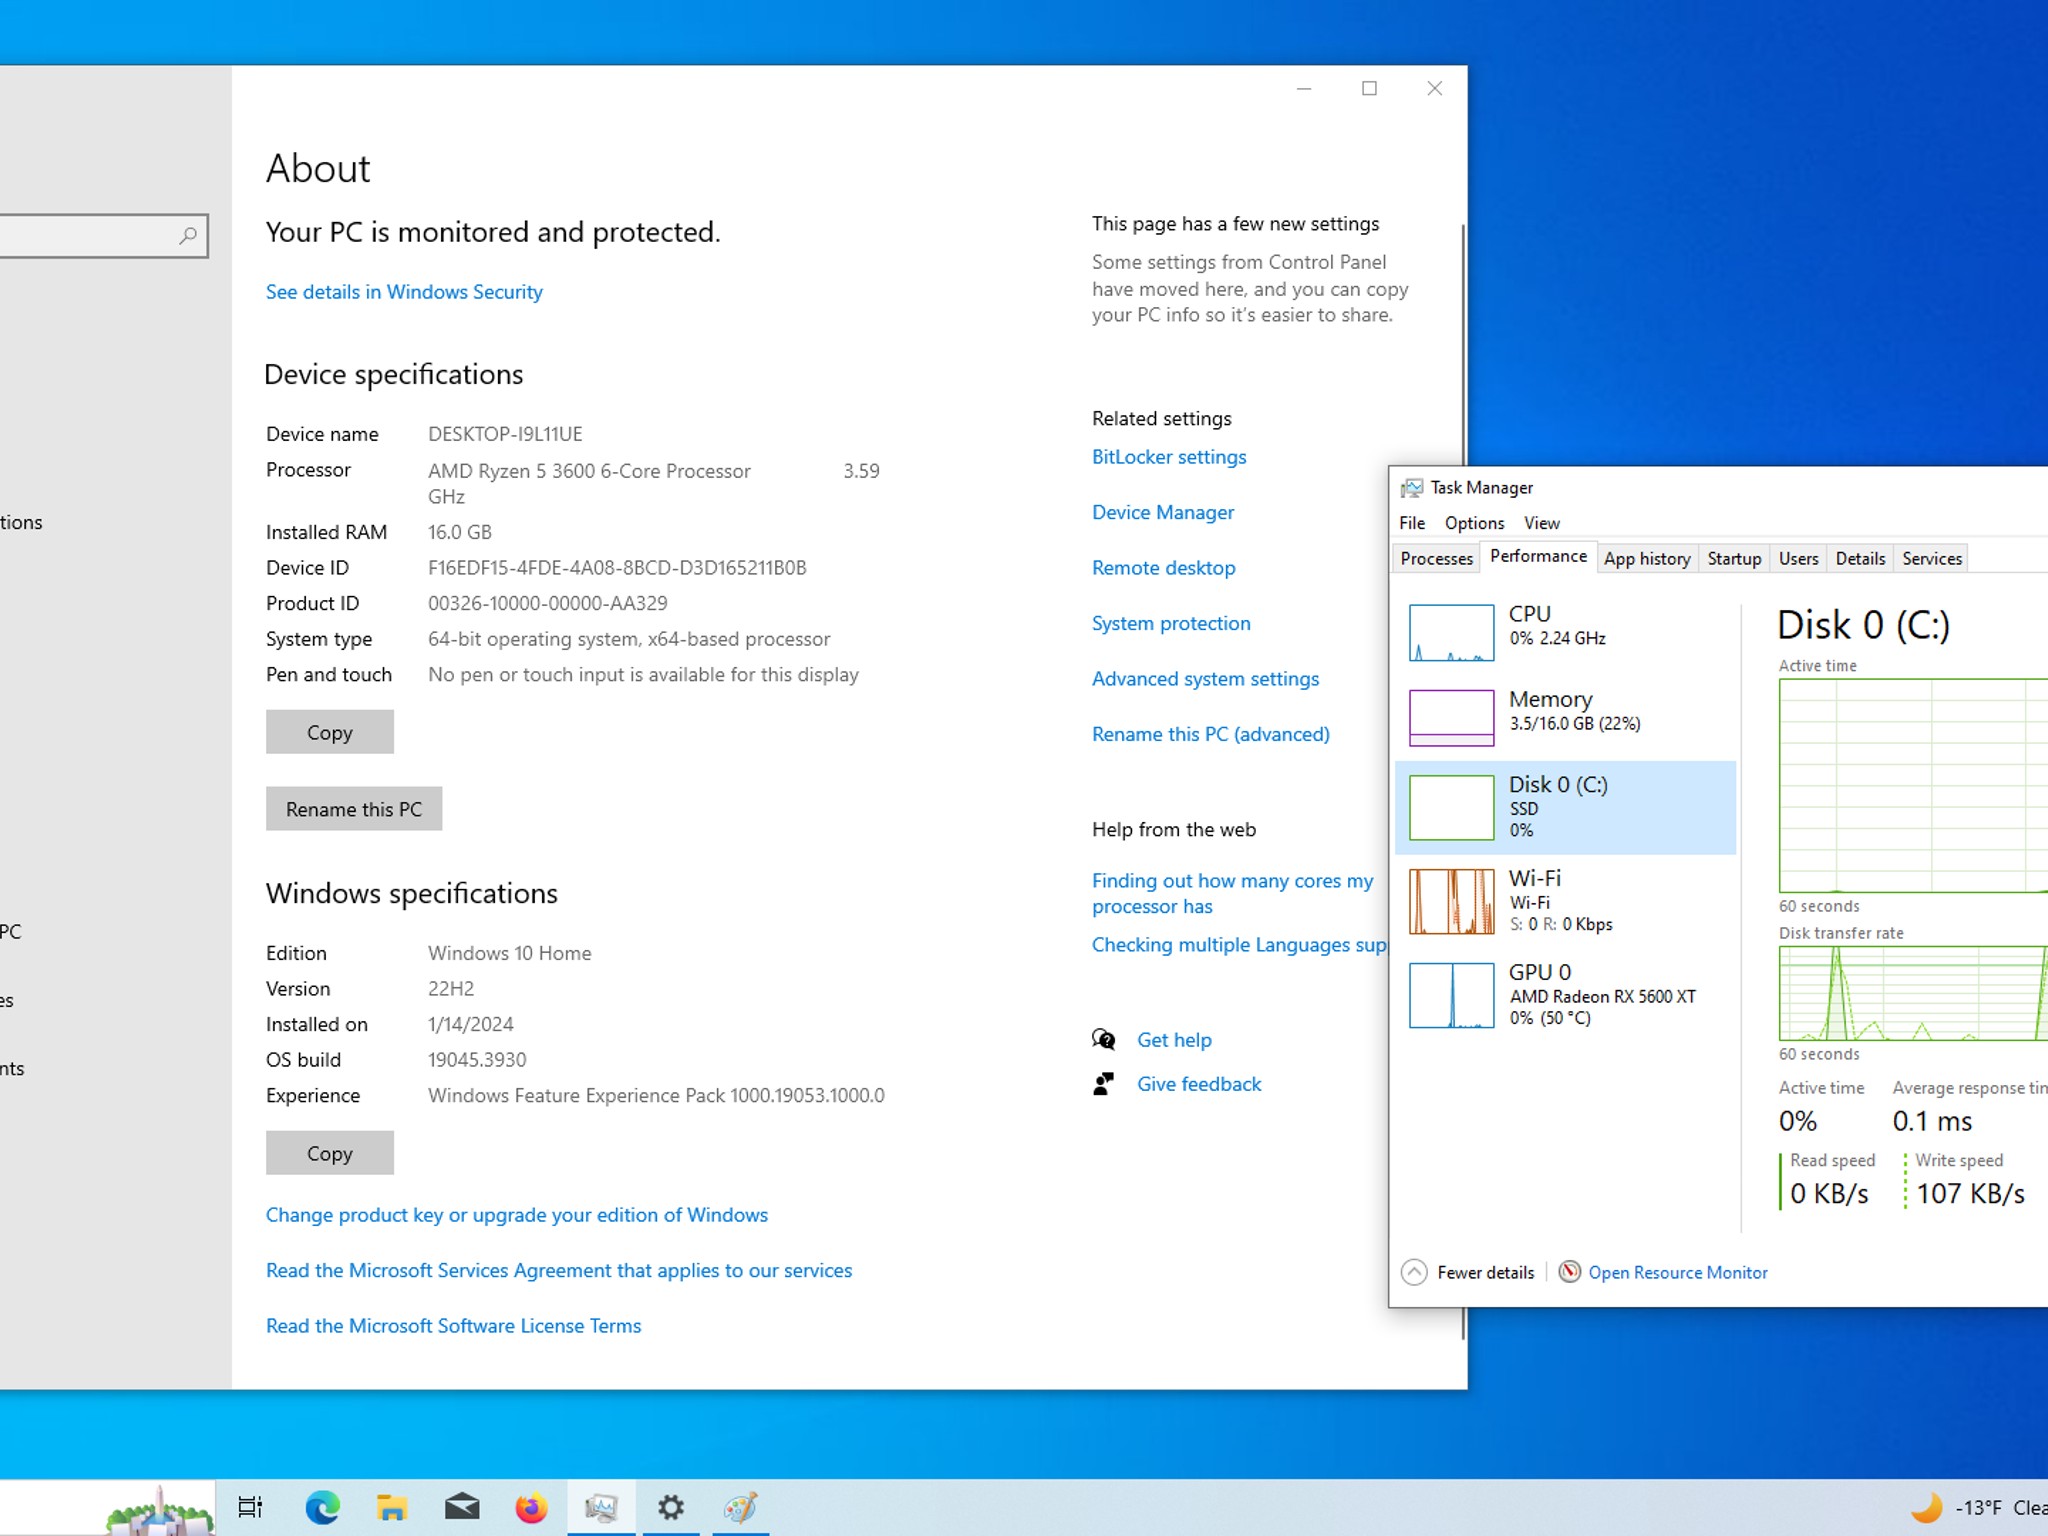Select the CPU performance graph thumbnail
The width and height of the screenshot is (2048, 1536).
(1451, 632)
